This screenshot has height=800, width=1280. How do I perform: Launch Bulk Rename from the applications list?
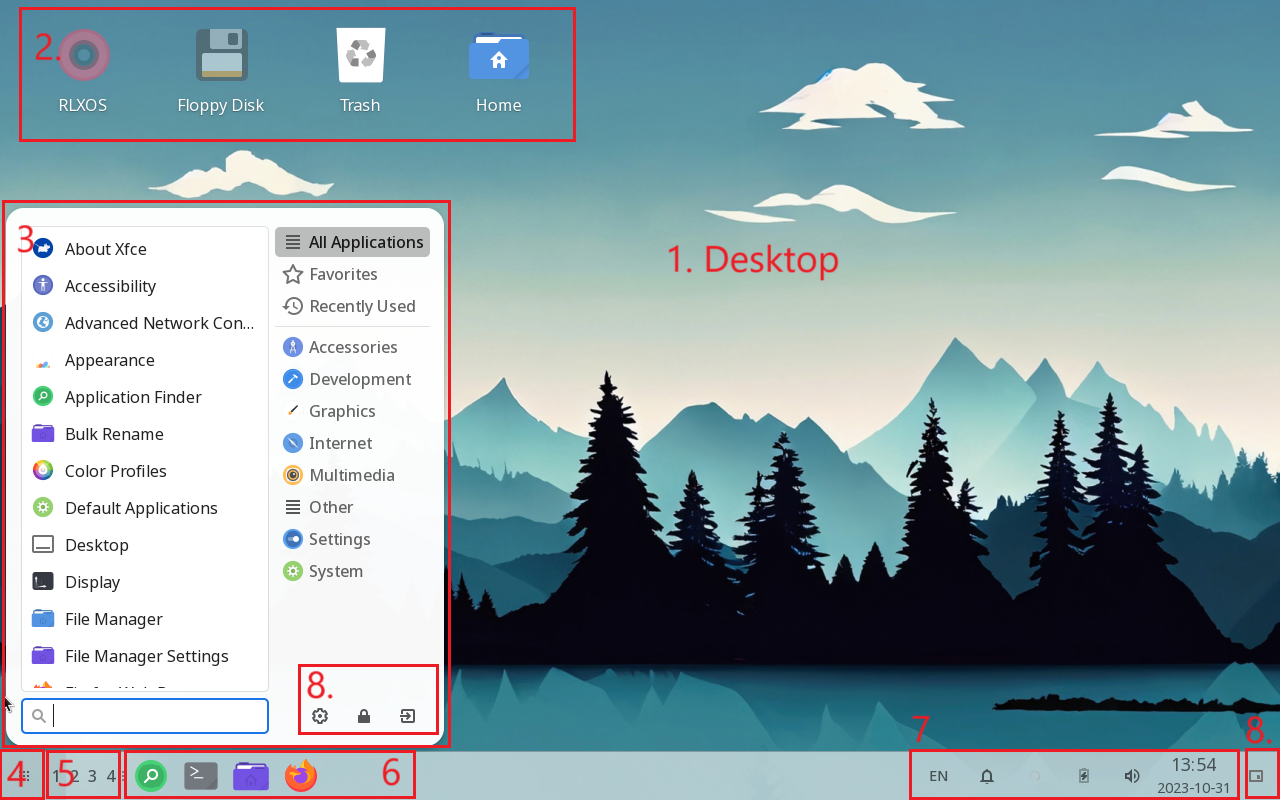(114, 434)
